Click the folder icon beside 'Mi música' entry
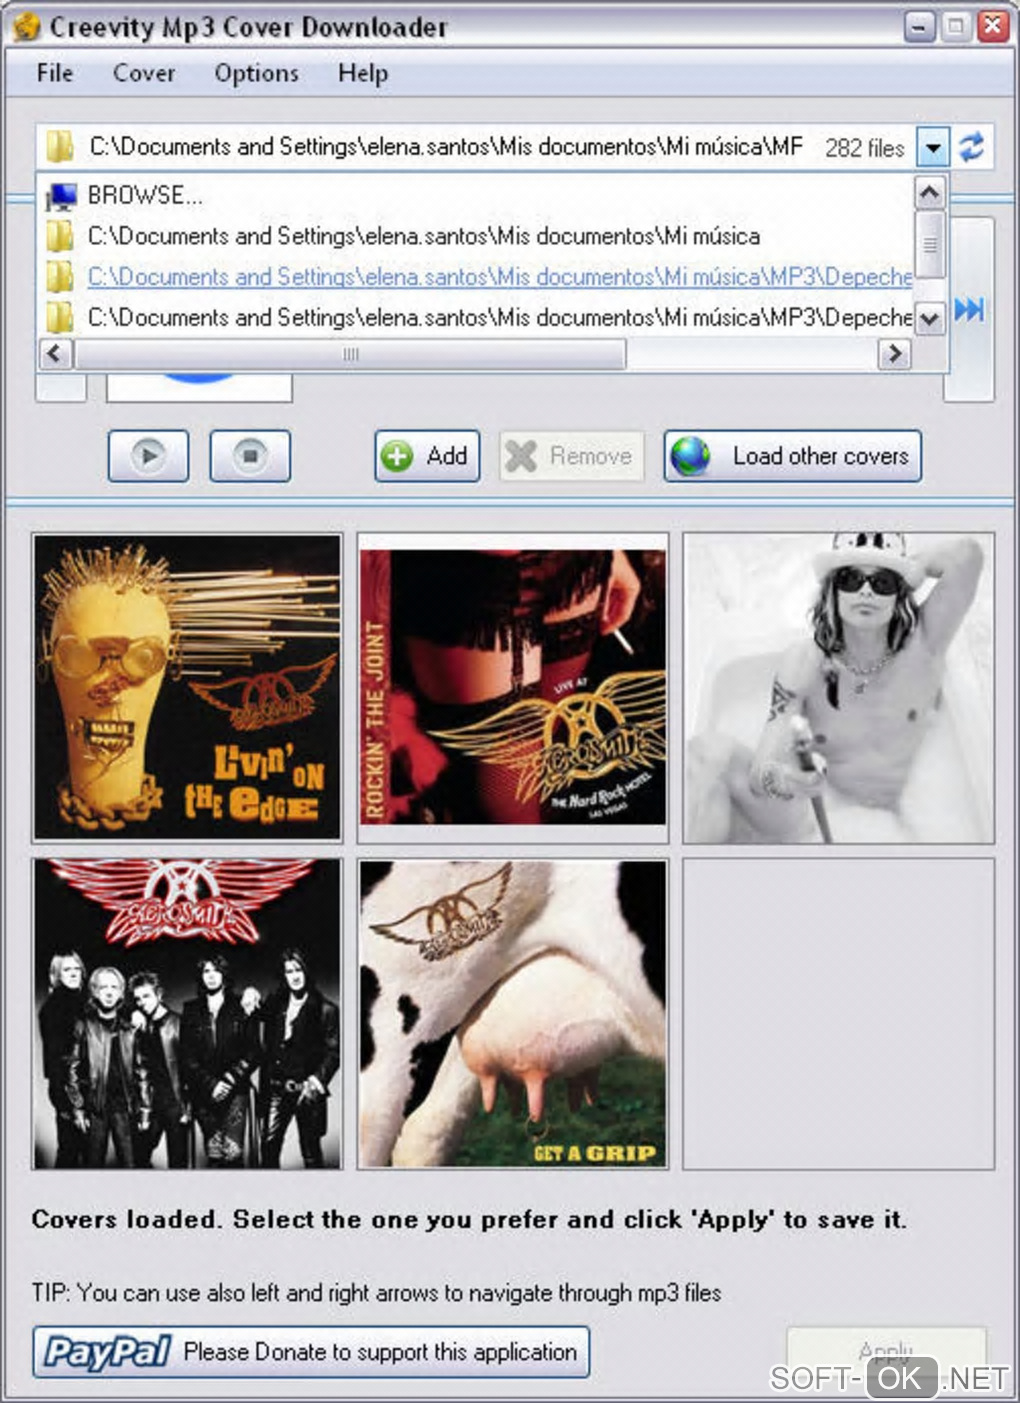 (x=60, y=237)
